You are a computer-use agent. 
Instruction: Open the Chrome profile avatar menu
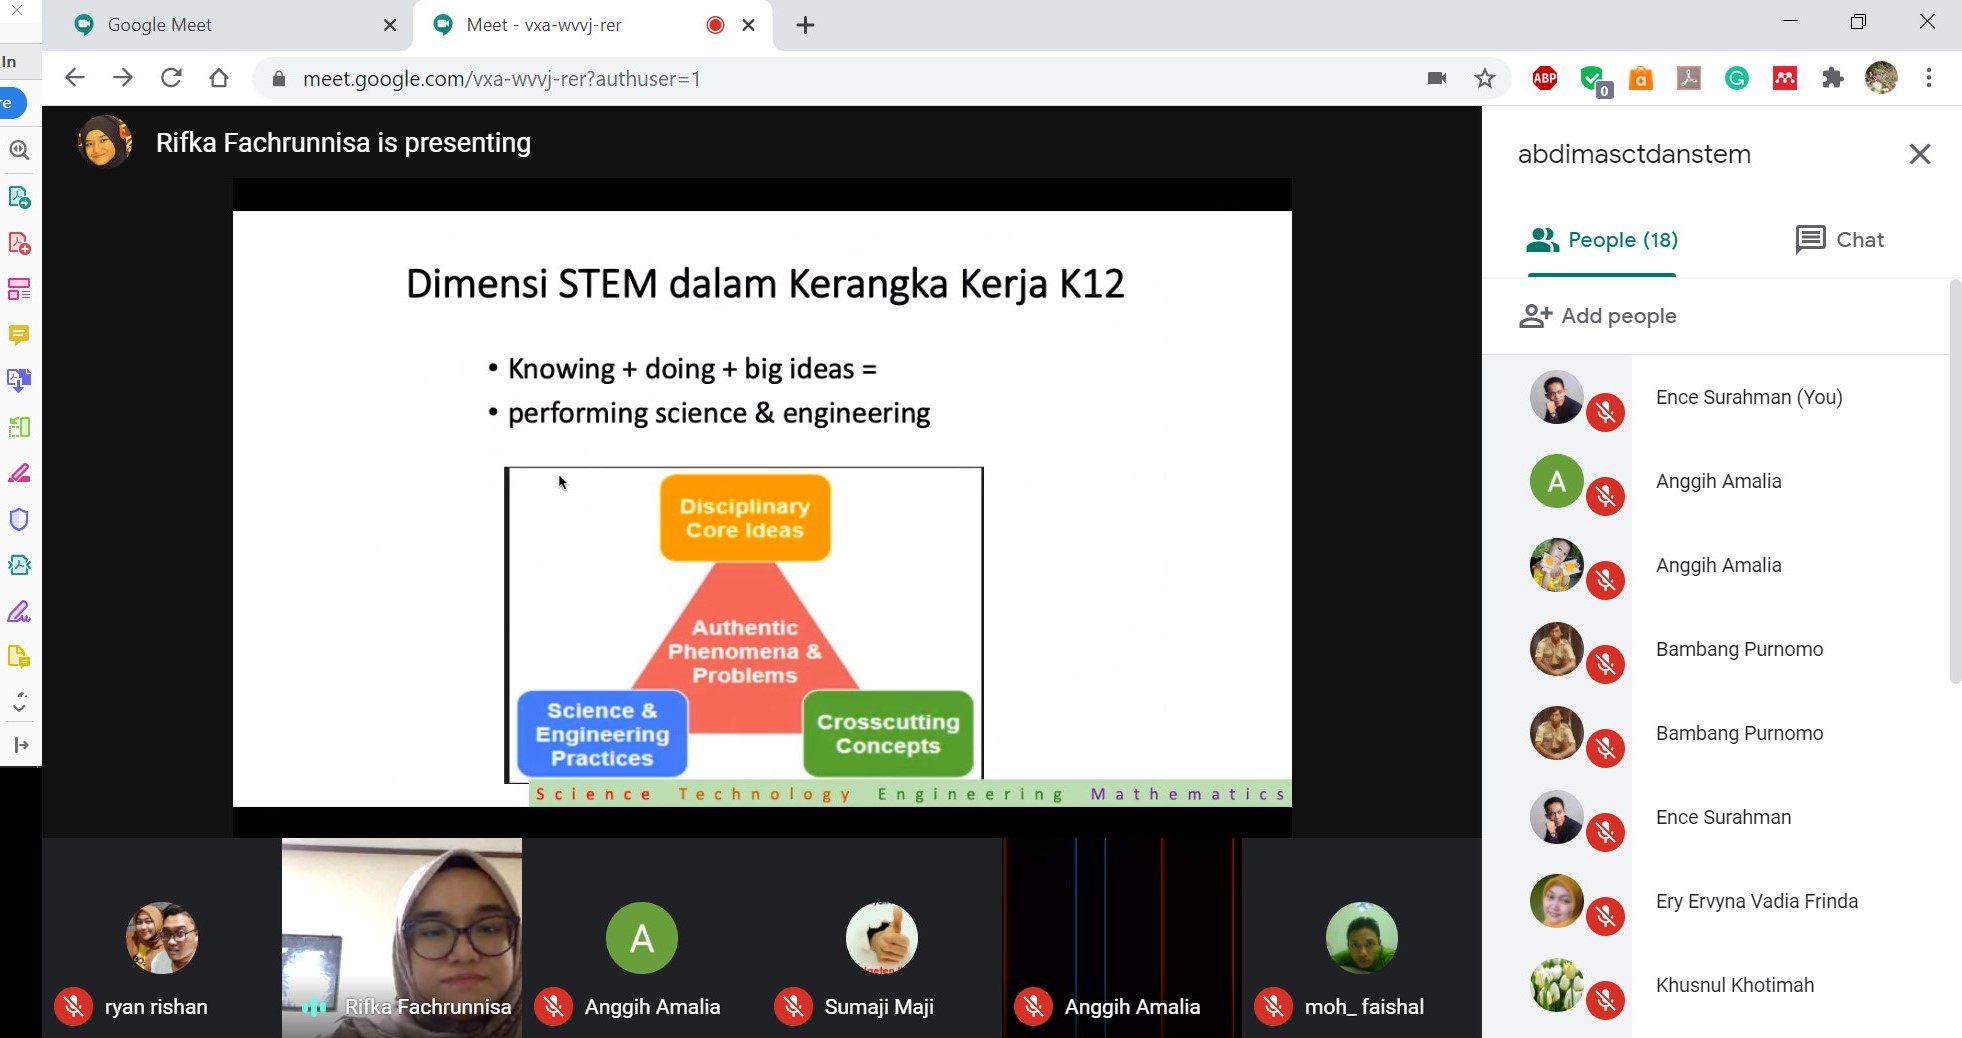point(1881,78)
